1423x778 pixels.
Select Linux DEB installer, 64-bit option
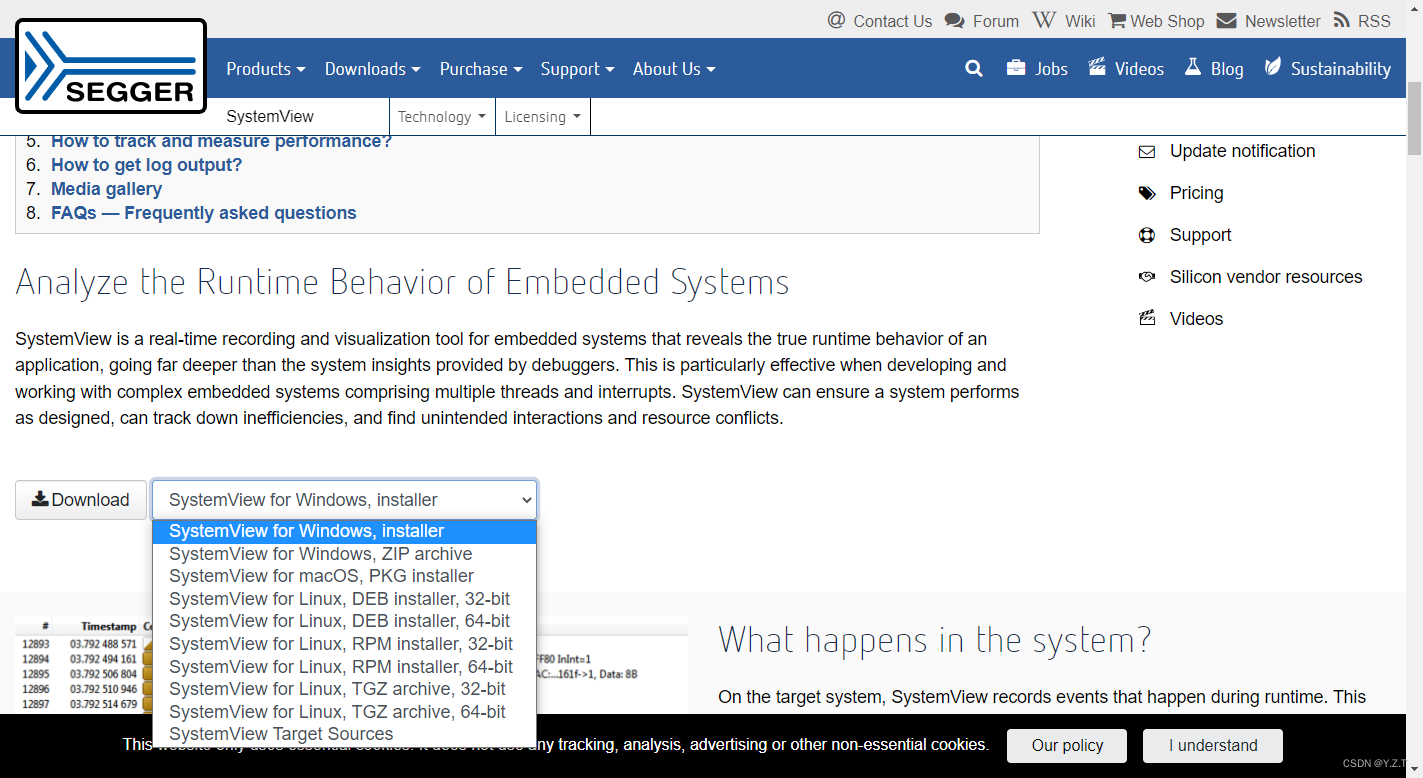coord(344,621)
